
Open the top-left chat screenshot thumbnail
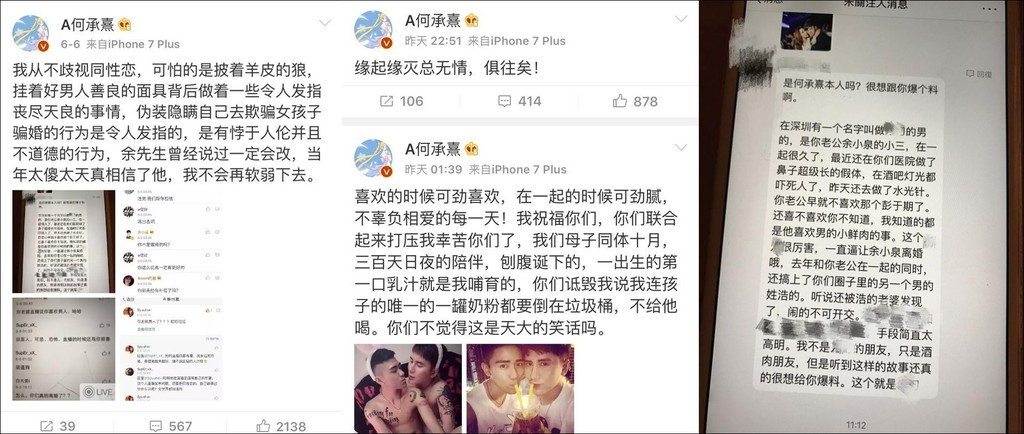point(64,241)
